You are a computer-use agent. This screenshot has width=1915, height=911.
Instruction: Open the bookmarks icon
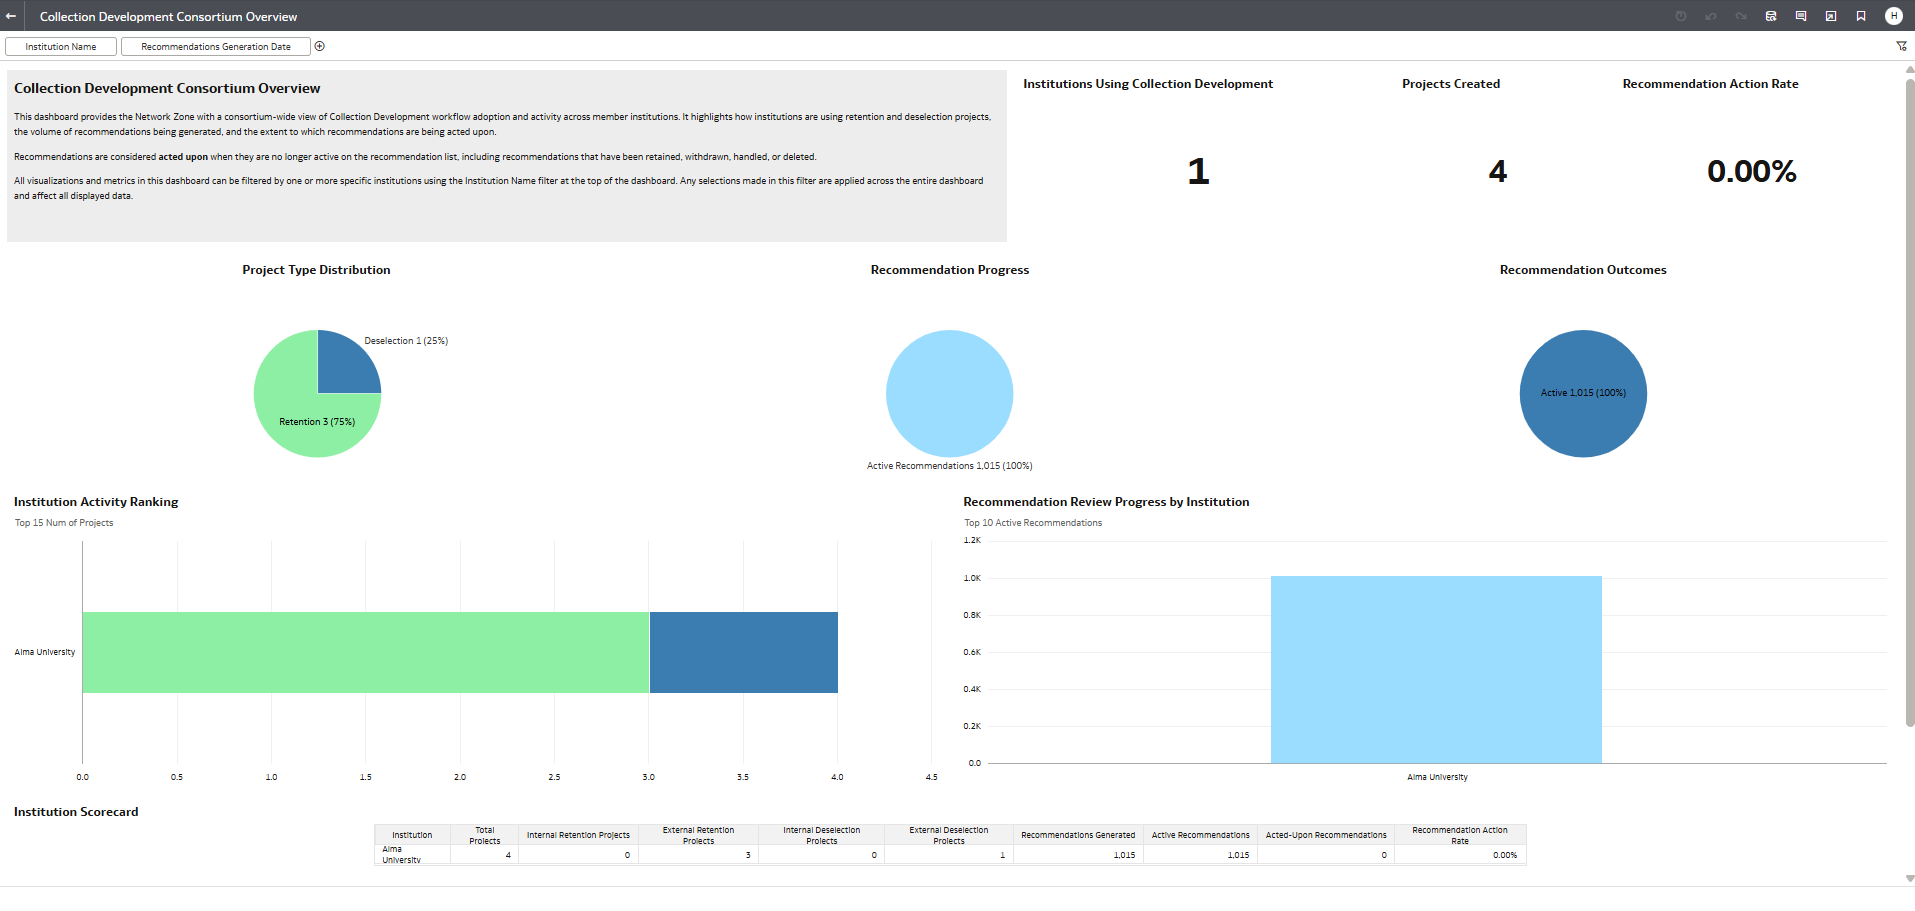[1861, 16]
